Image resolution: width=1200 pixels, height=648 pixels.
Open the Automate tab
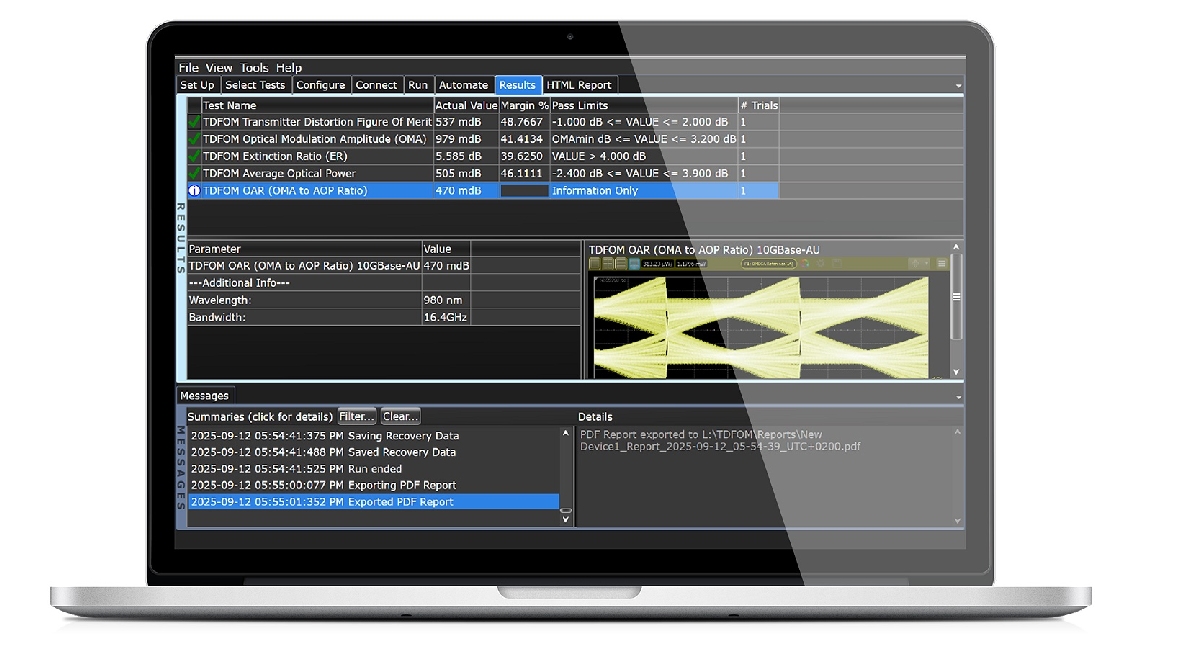click(x=463, y=86)
